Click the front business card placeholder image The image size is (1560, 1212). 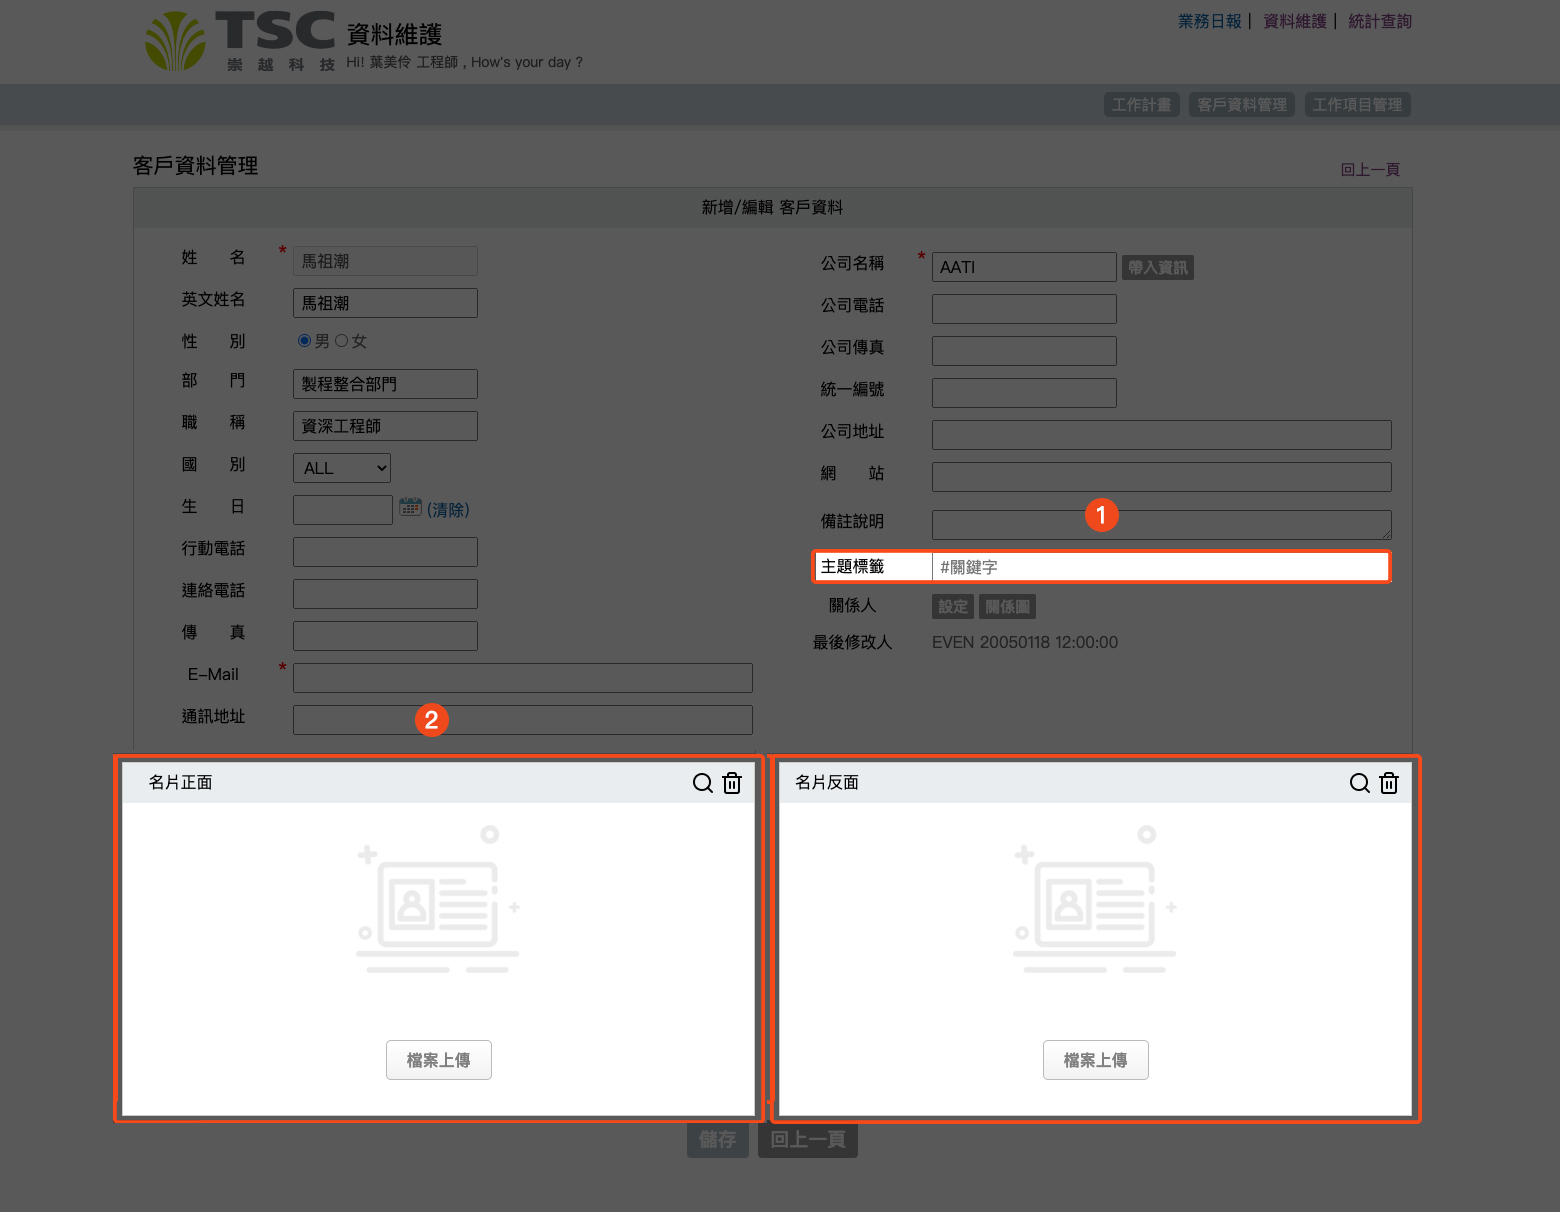(x=438, y=900)
